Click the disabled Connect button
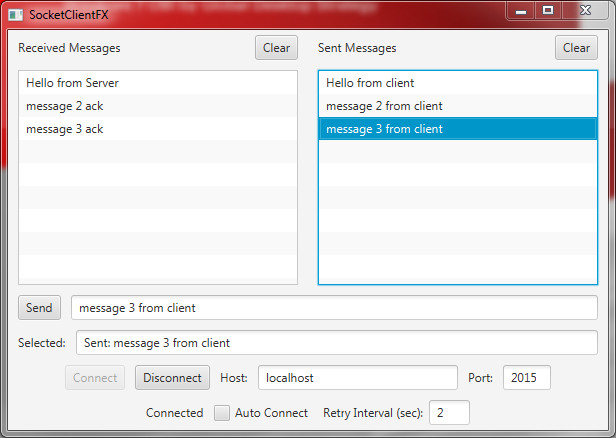 click(x=95, y=378)
